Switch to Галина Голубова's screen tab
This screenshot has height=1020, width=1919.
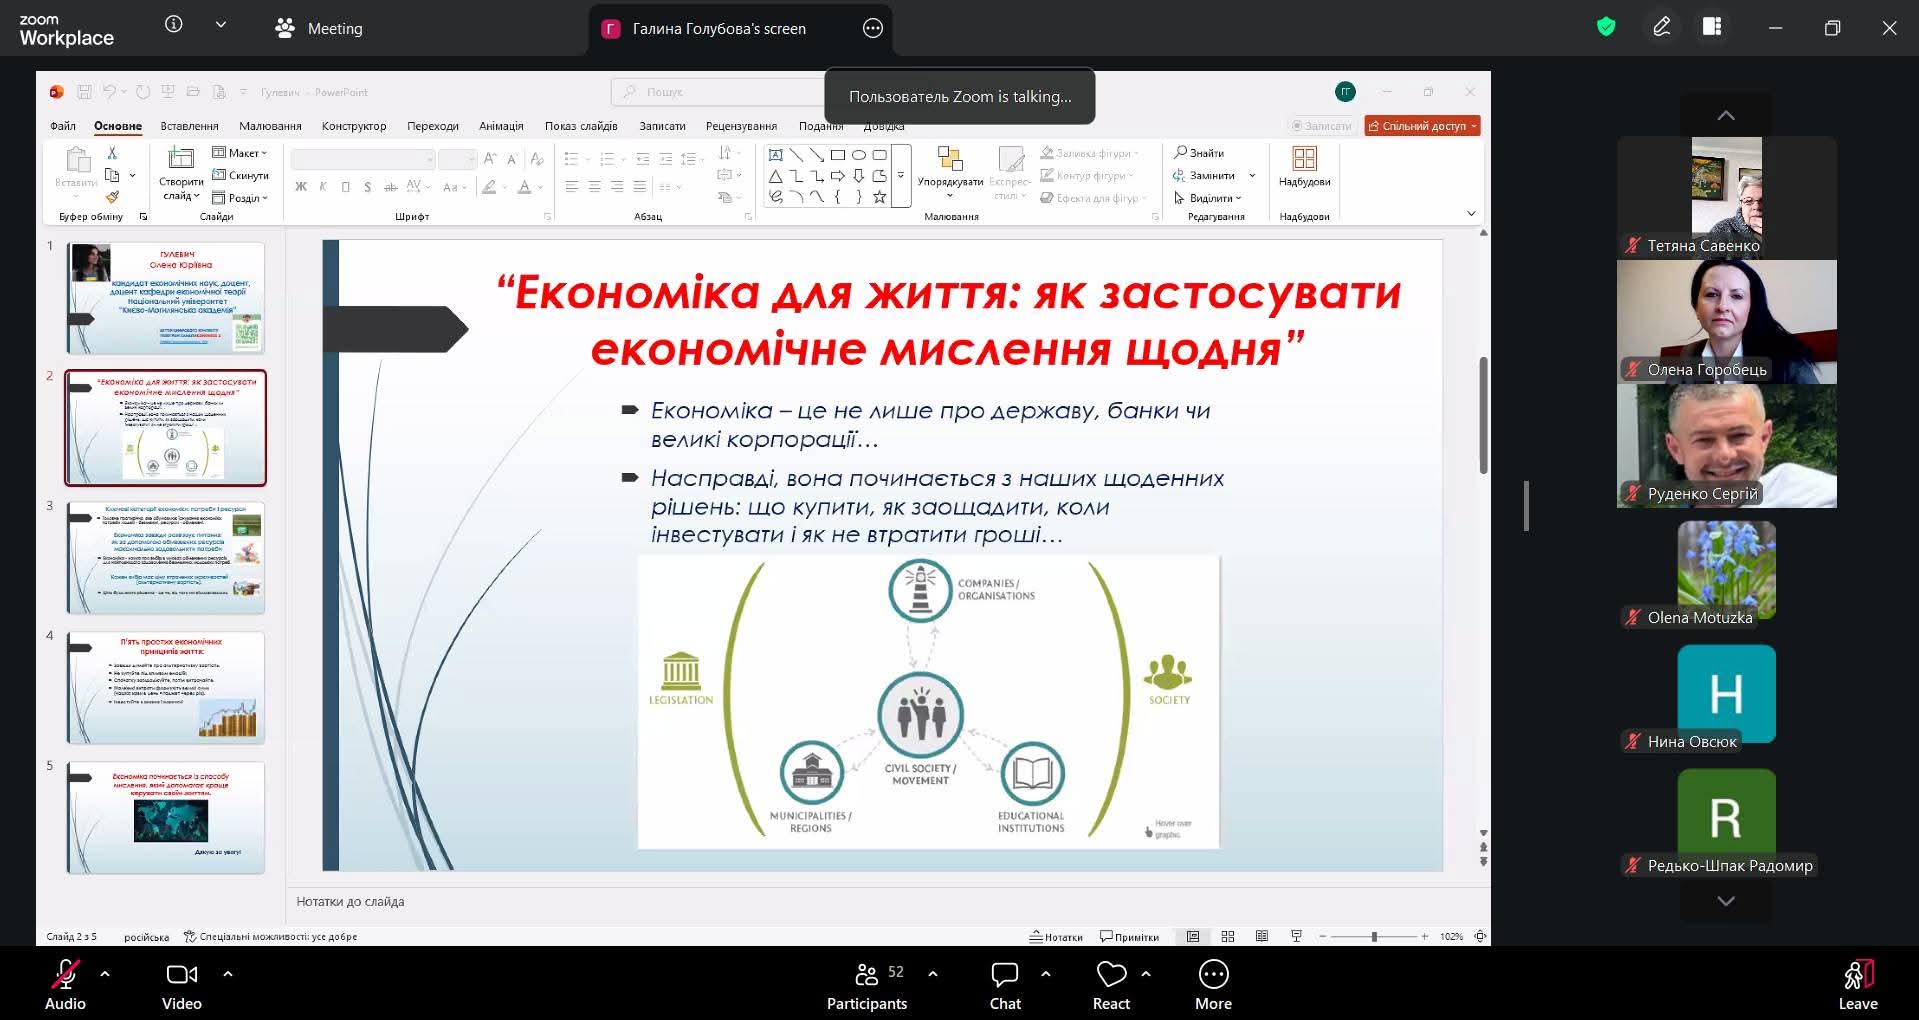tap(718, 29)
